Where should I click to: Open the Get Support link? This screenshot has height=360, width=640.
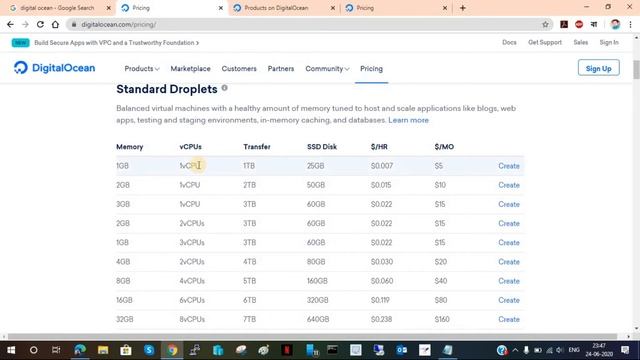(545, 42)
